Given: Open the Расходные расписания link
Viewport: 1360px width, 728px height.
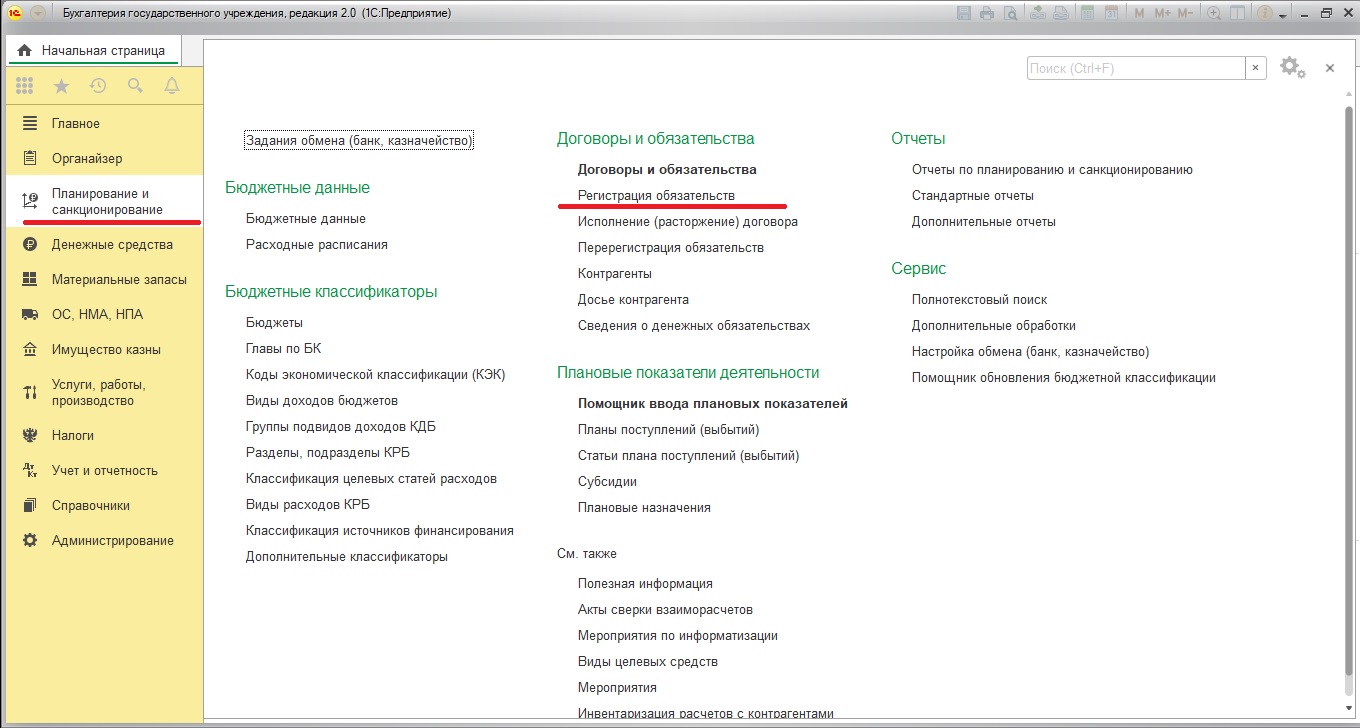Looking at the screenshot, I should click(x=317, y=244).
